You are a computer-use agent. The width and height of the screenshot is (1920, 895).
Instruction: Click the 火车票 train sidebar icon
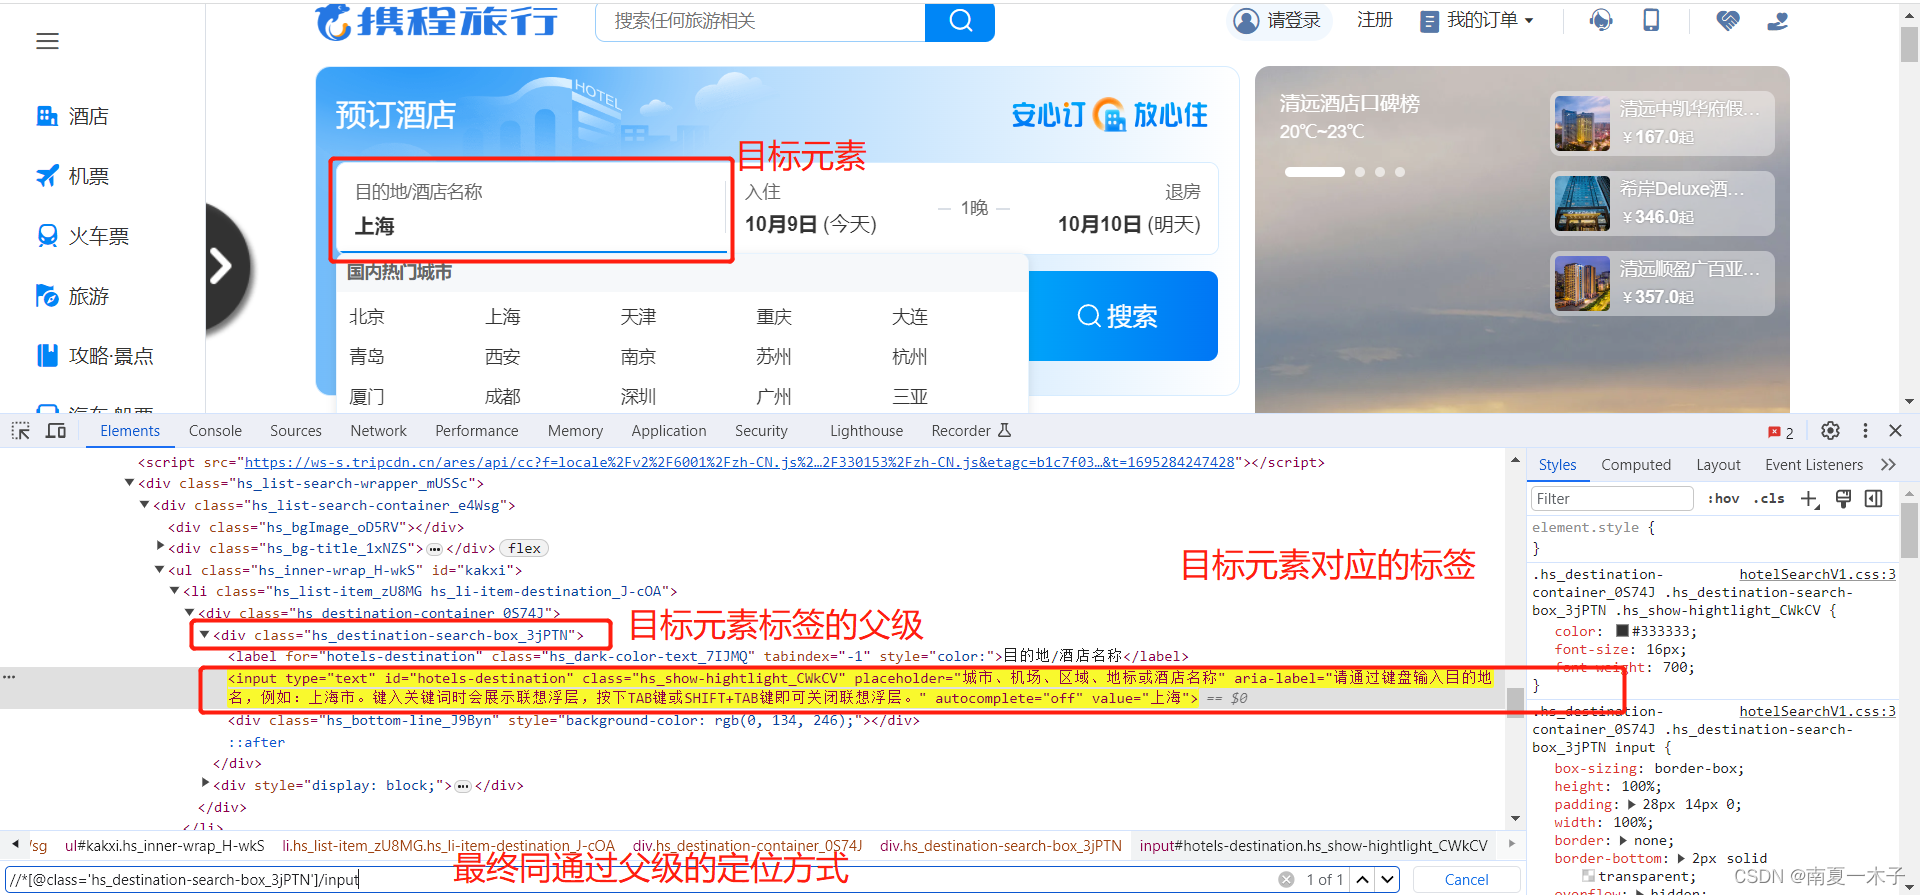[x=47, y=236]
